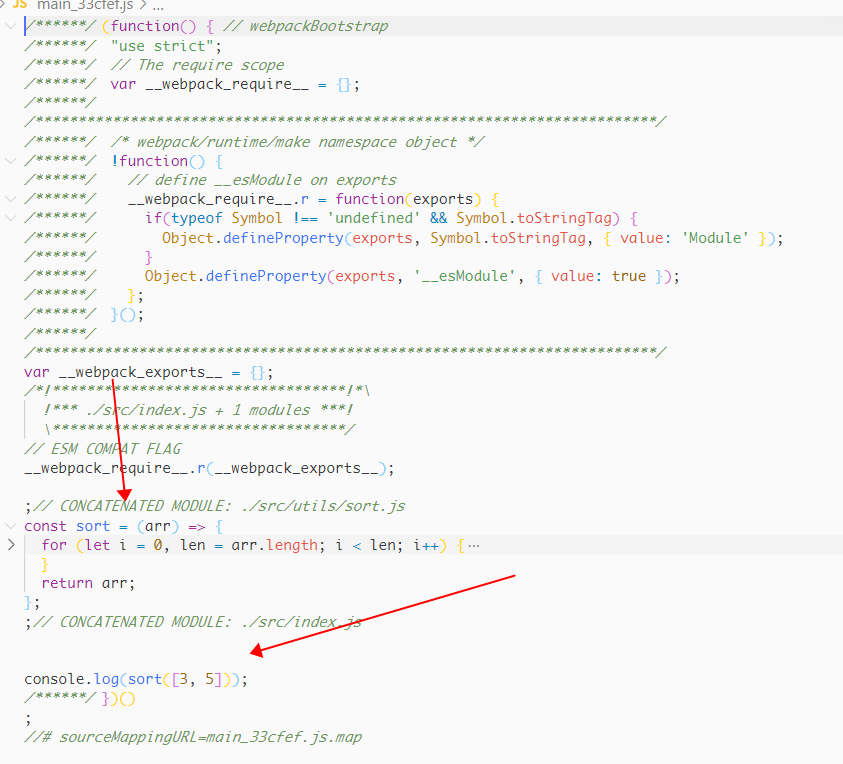Click the '__esModule' string literal
The width and height of the screenshot is (843, 764).
(x=465, y=276)
